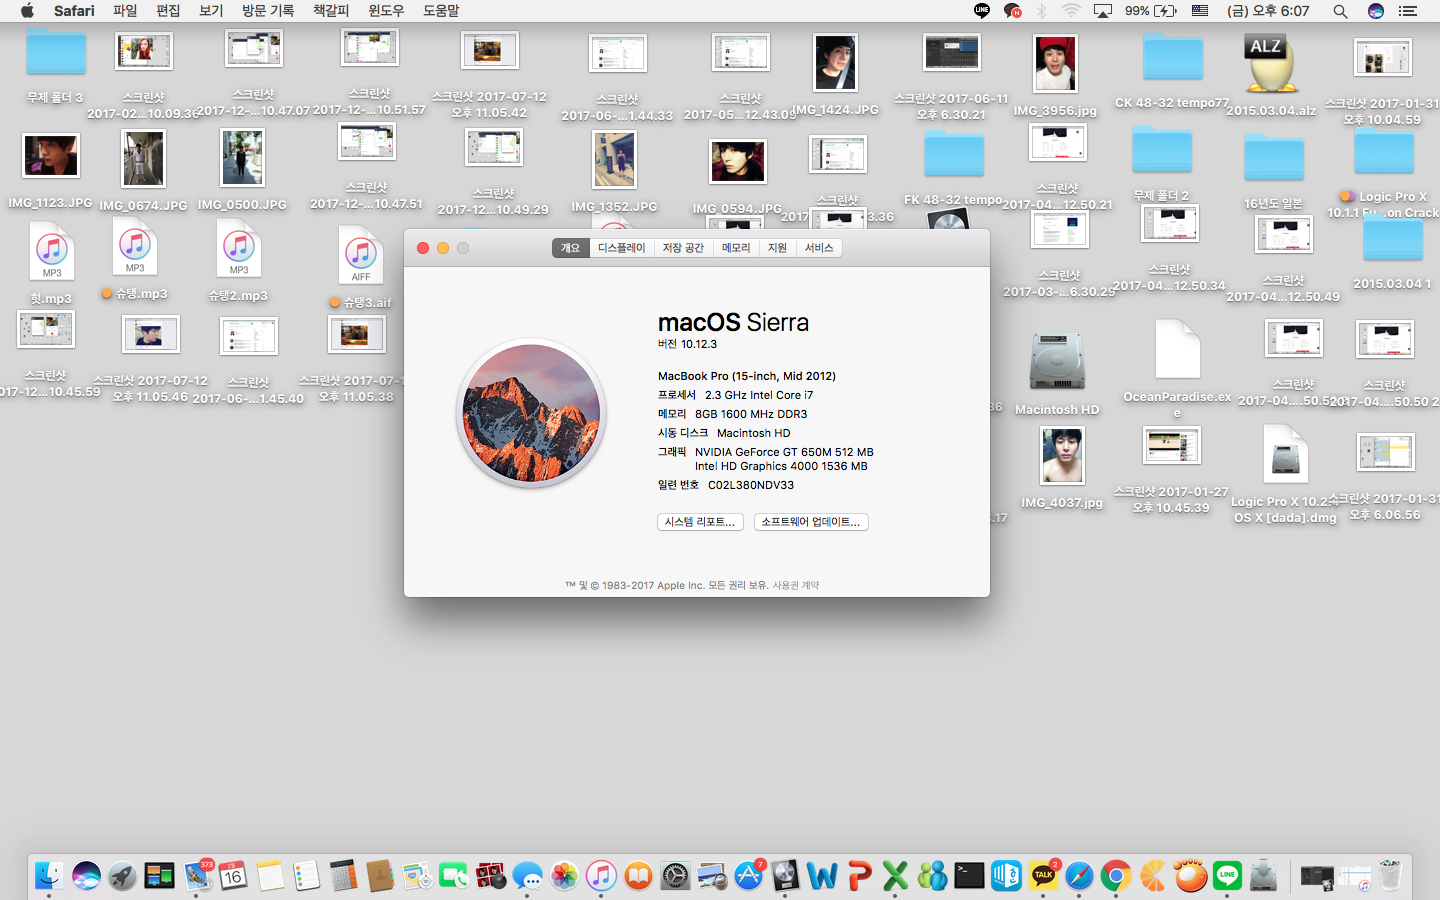
Task: Open Notification Center list icon
Action: 1408,11
